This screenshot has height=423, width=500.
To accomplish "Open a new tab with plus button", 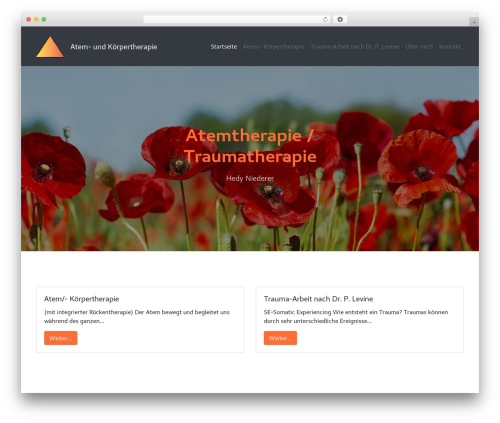I will click(474, 22).
